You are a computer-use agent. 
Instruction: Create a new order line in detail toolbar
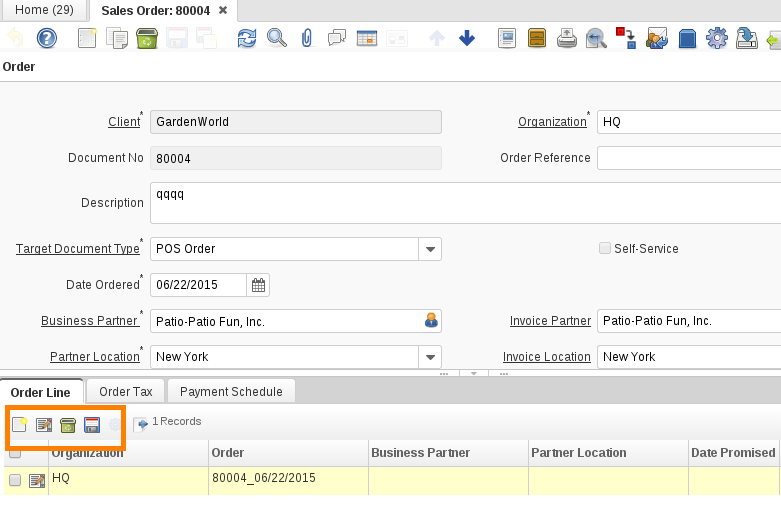(20, 425)
